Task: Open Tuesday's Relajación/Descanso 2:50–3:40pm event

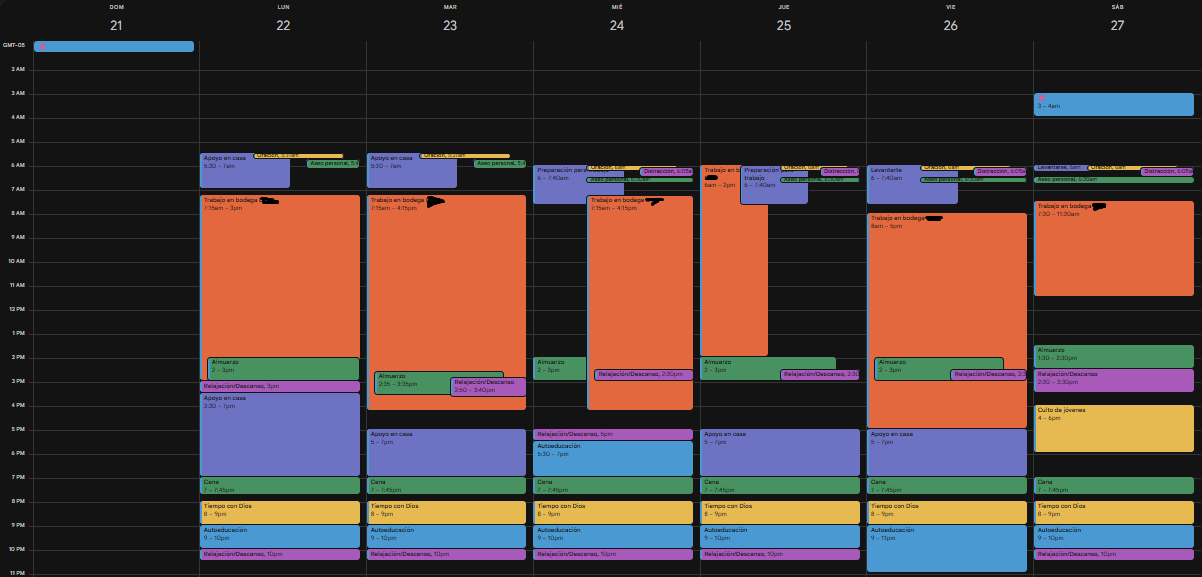Action: point(488,386)
